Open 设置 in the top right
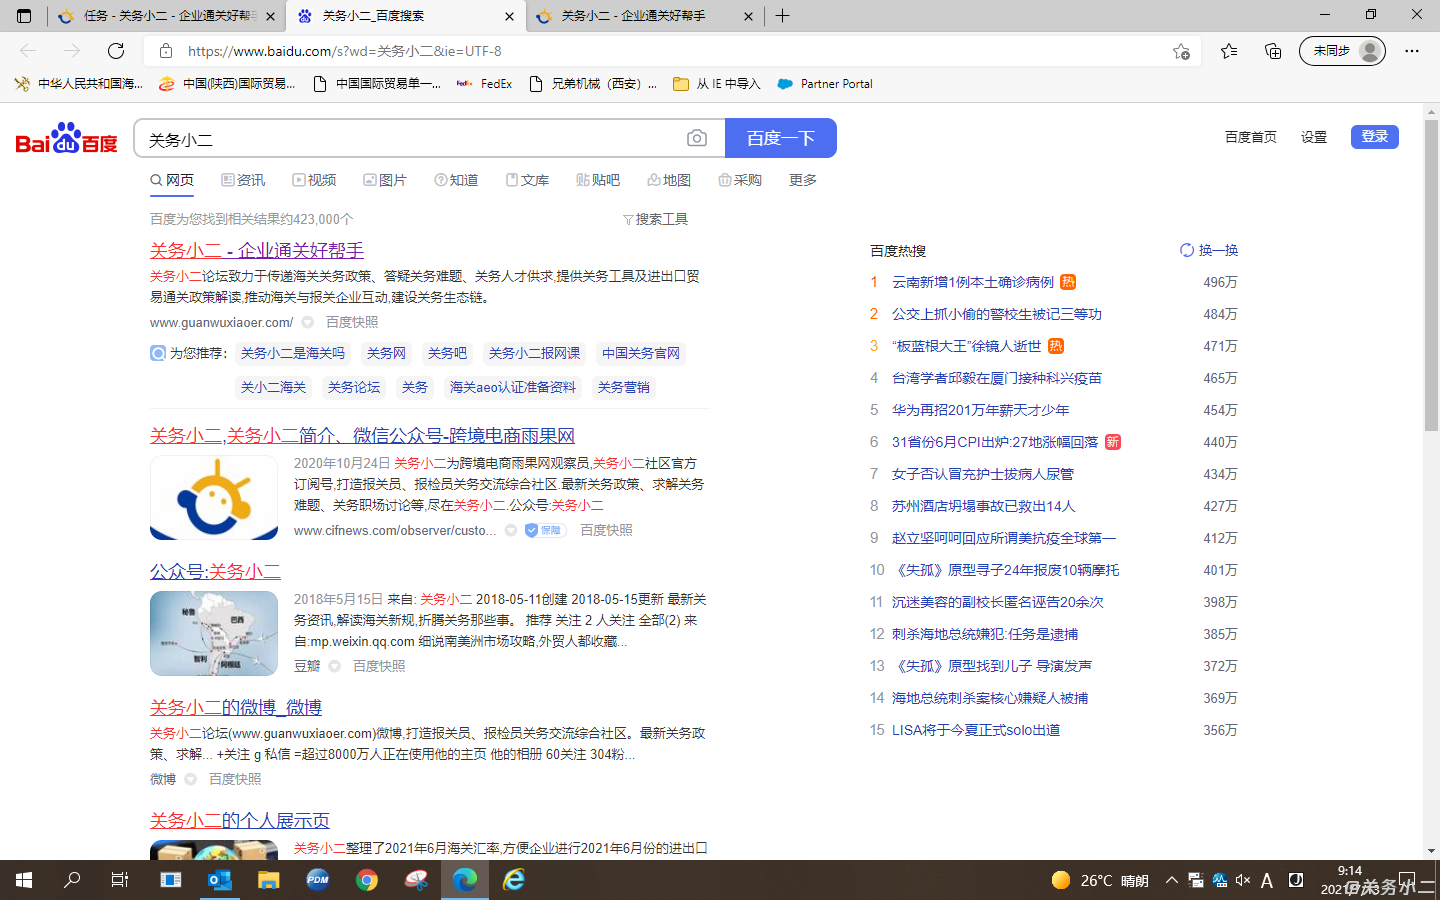The width and height of the screenshot is (1440, 900). tap(1314, 137)
